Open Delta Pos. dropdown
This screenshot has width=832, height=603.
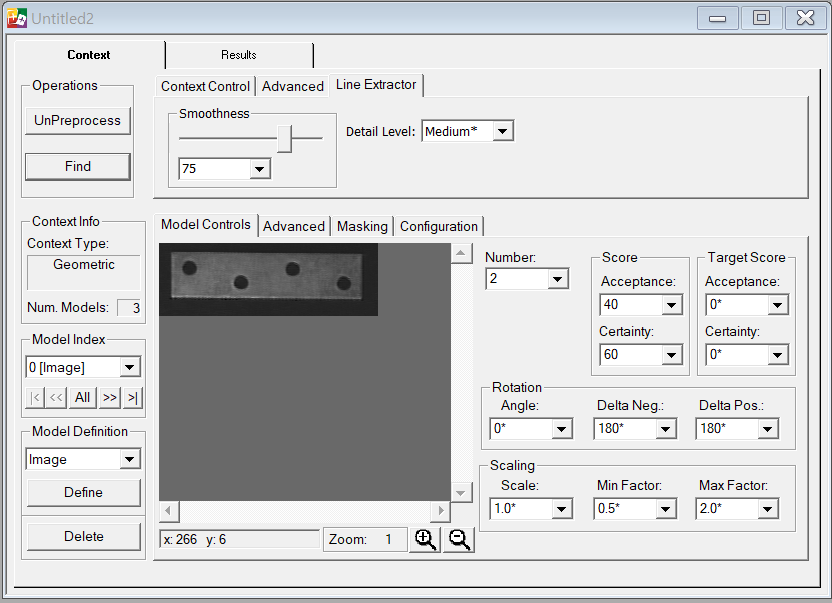pyautogui.click(x=767, y=429)
